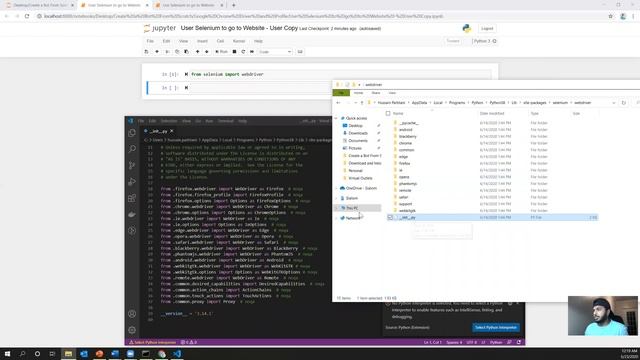The height and width of the screenshot is (360, 640).
Task: Select Downloads in Quick access
Action: [x=358, y=133]
